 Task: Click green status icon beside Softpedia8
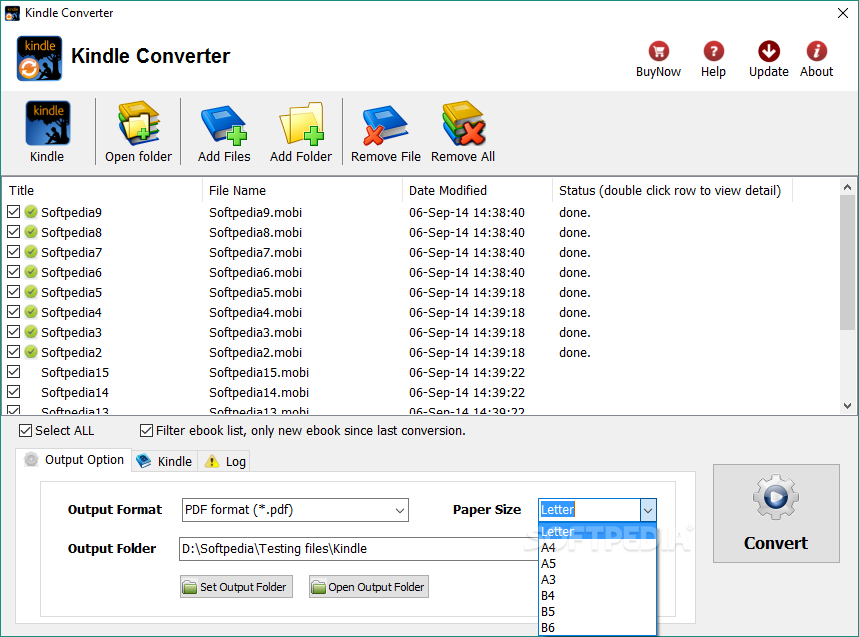pos(31,232)
